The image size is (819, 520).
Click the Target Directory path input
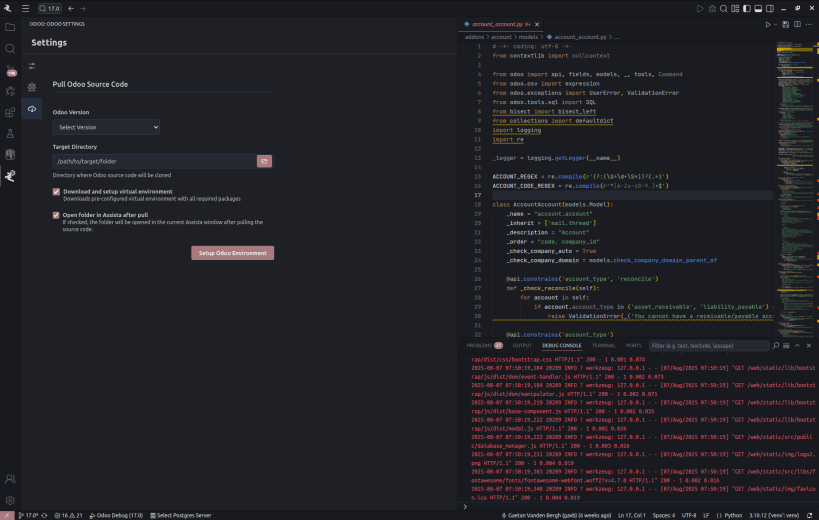coord(155,161)
